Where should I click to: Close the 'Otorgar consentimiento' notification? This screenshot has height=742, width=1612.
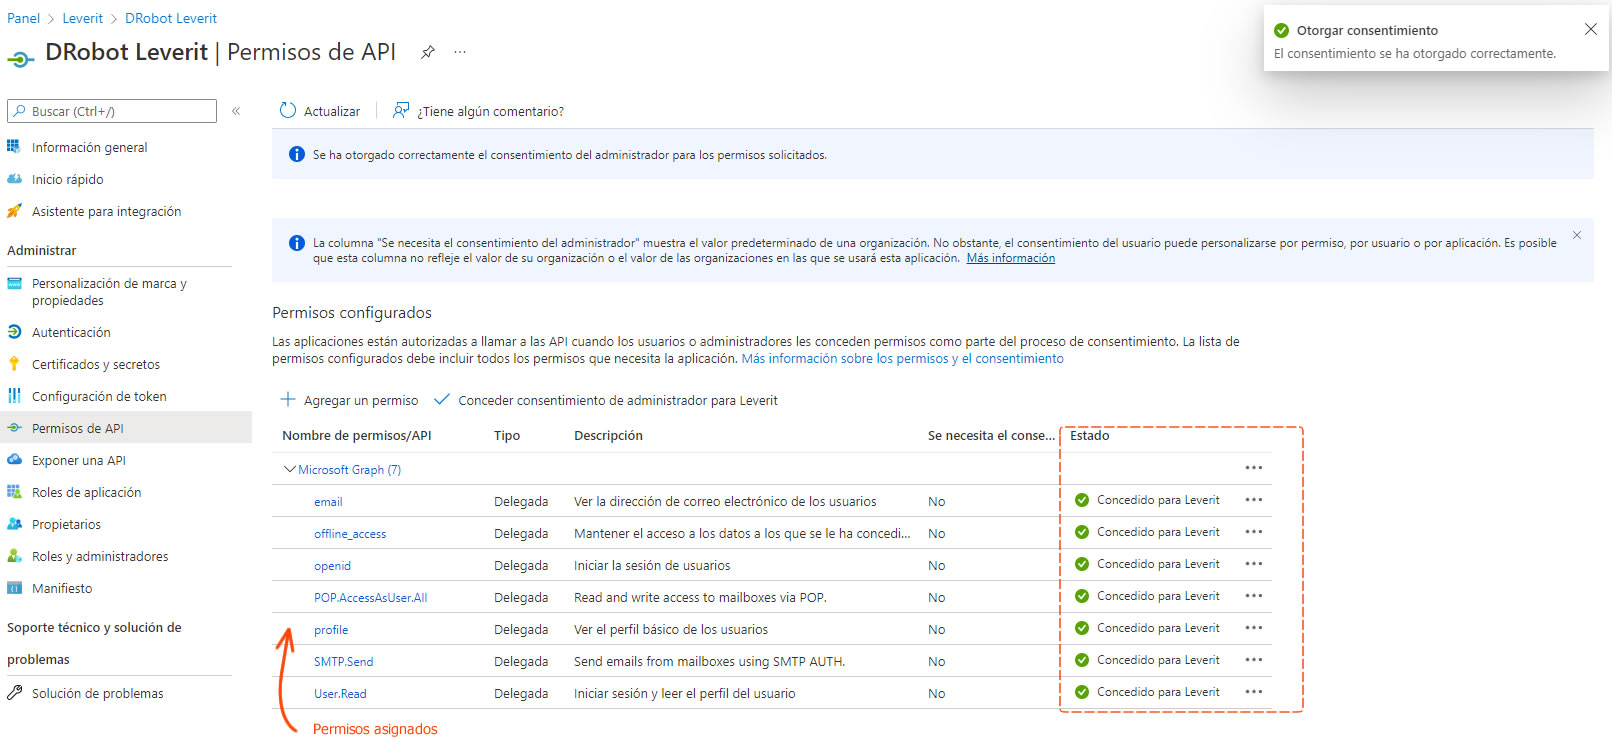[1590, 29]
